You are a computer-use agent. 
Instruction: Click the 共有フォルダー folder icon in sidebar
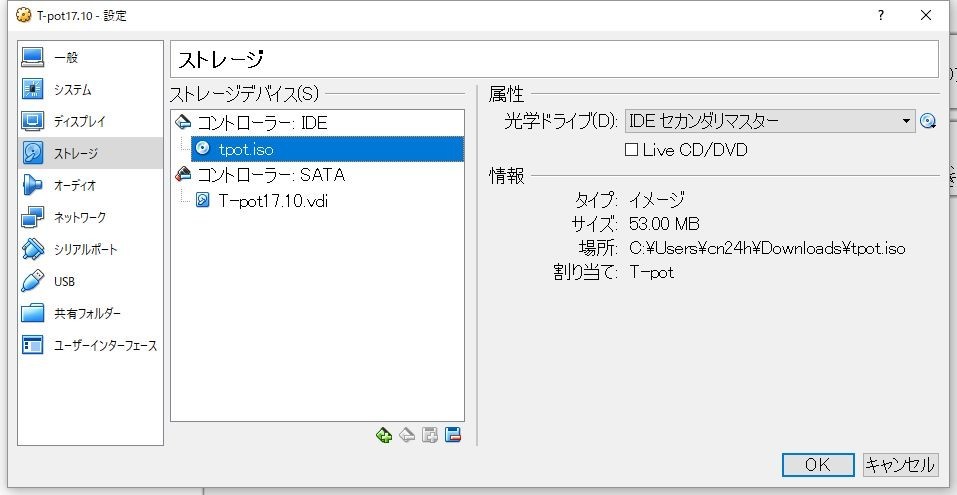point(33,313)
